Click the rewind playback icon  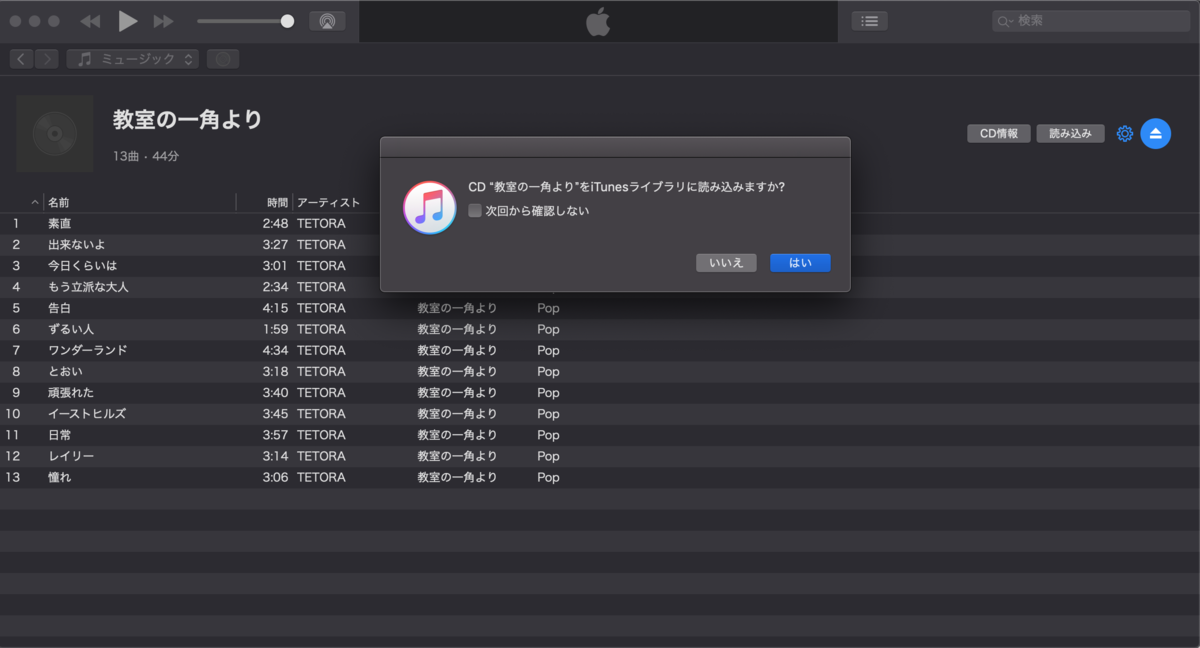[91, 20]
